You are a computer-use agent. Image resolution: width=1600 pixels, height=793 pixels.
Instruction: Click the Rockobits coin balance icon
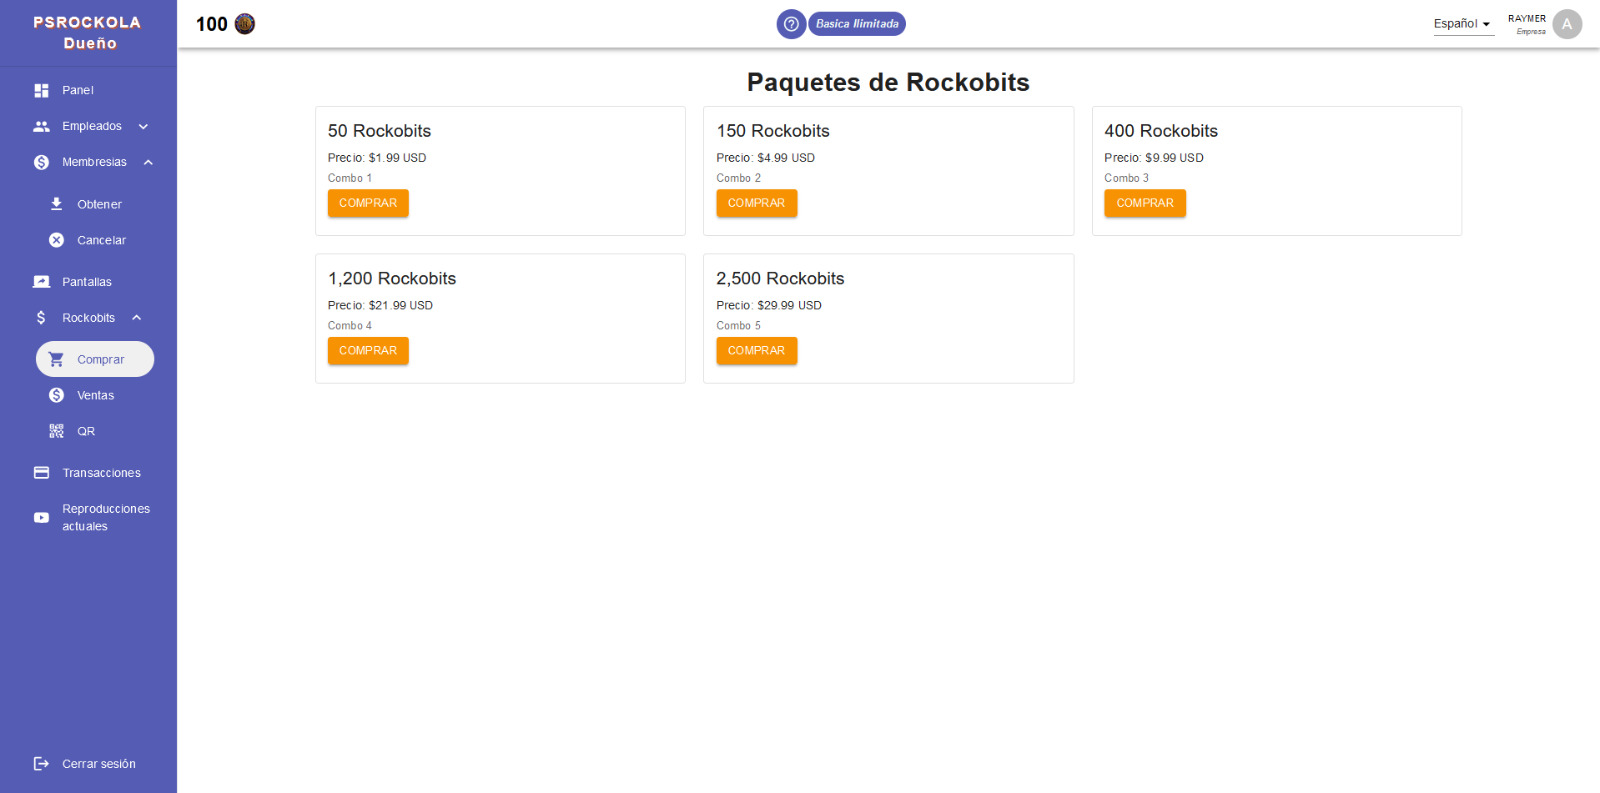245,24
